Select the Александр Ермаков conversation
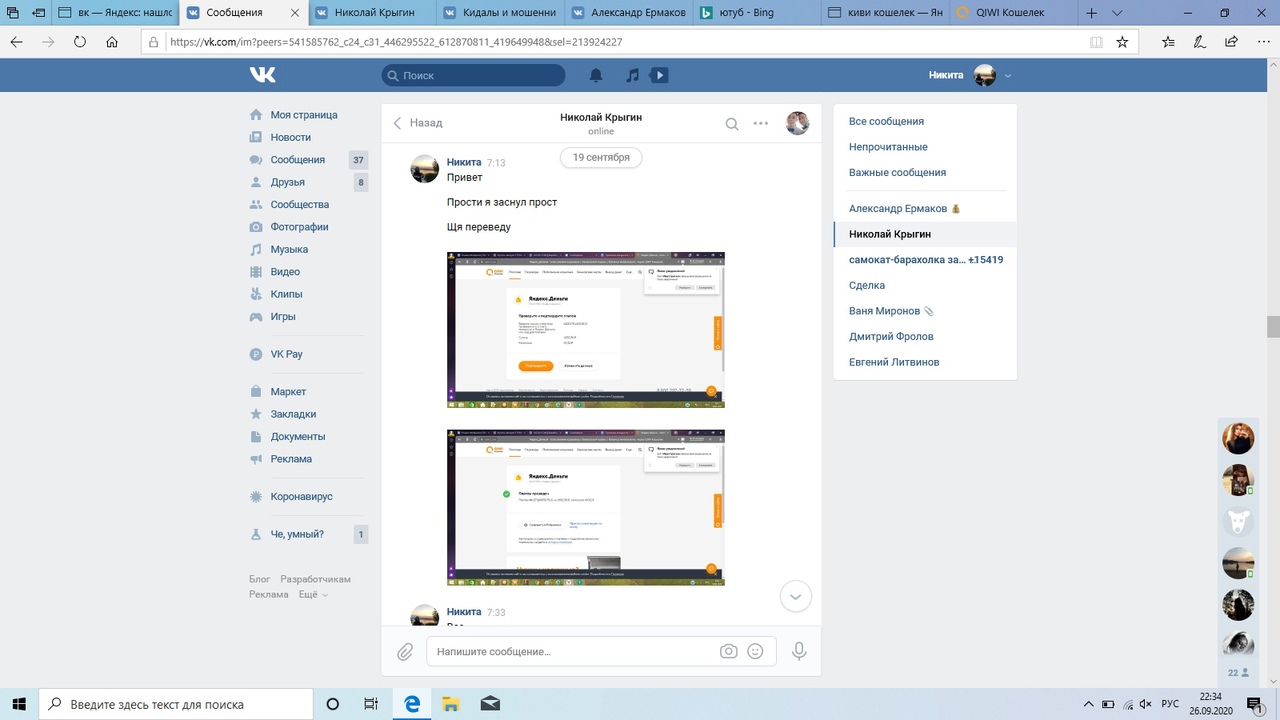The image size is (1280, 720). pos(897,209)
